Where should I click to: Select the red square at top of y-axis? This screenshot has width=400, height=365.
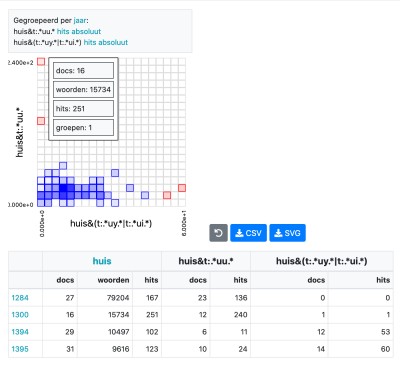pos(41,62)
